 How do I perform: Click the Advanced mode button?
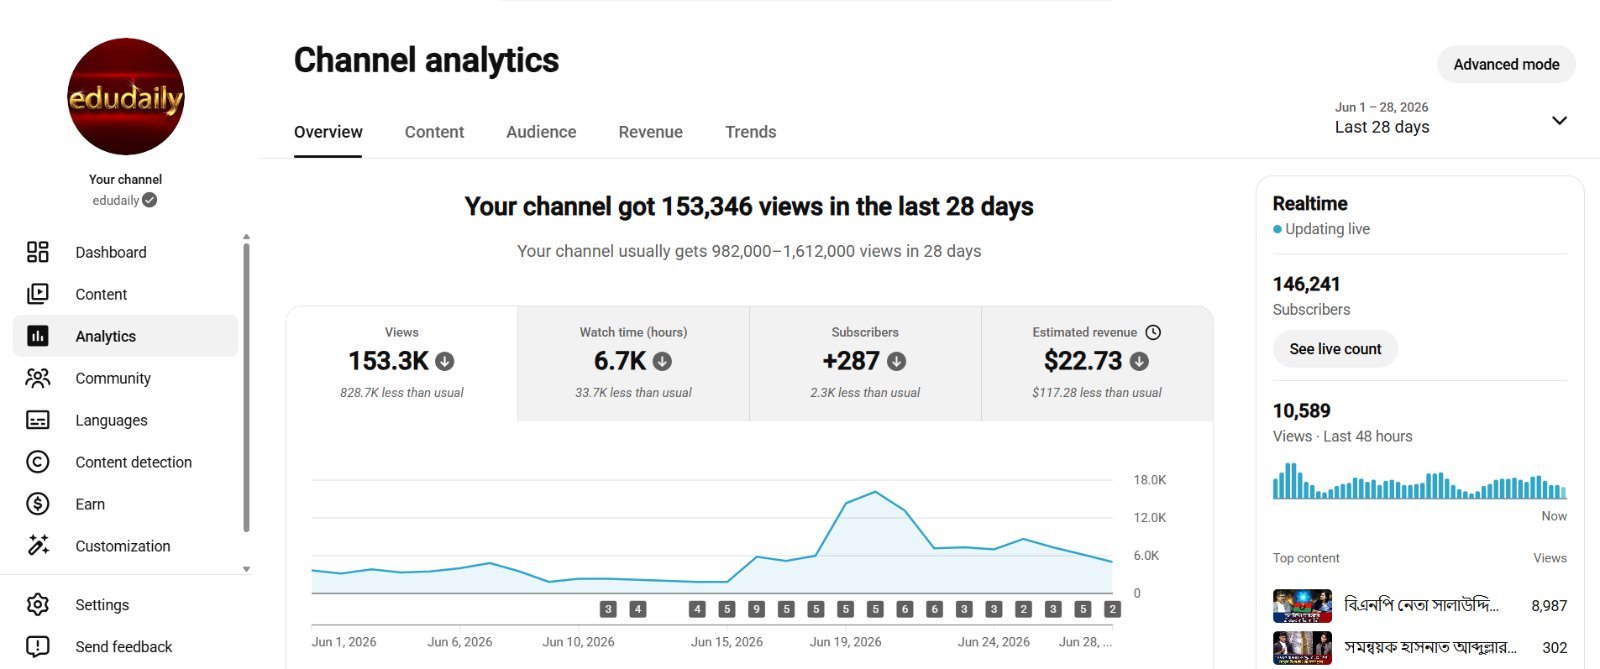pyautogui.click(x=1506, y=64)
